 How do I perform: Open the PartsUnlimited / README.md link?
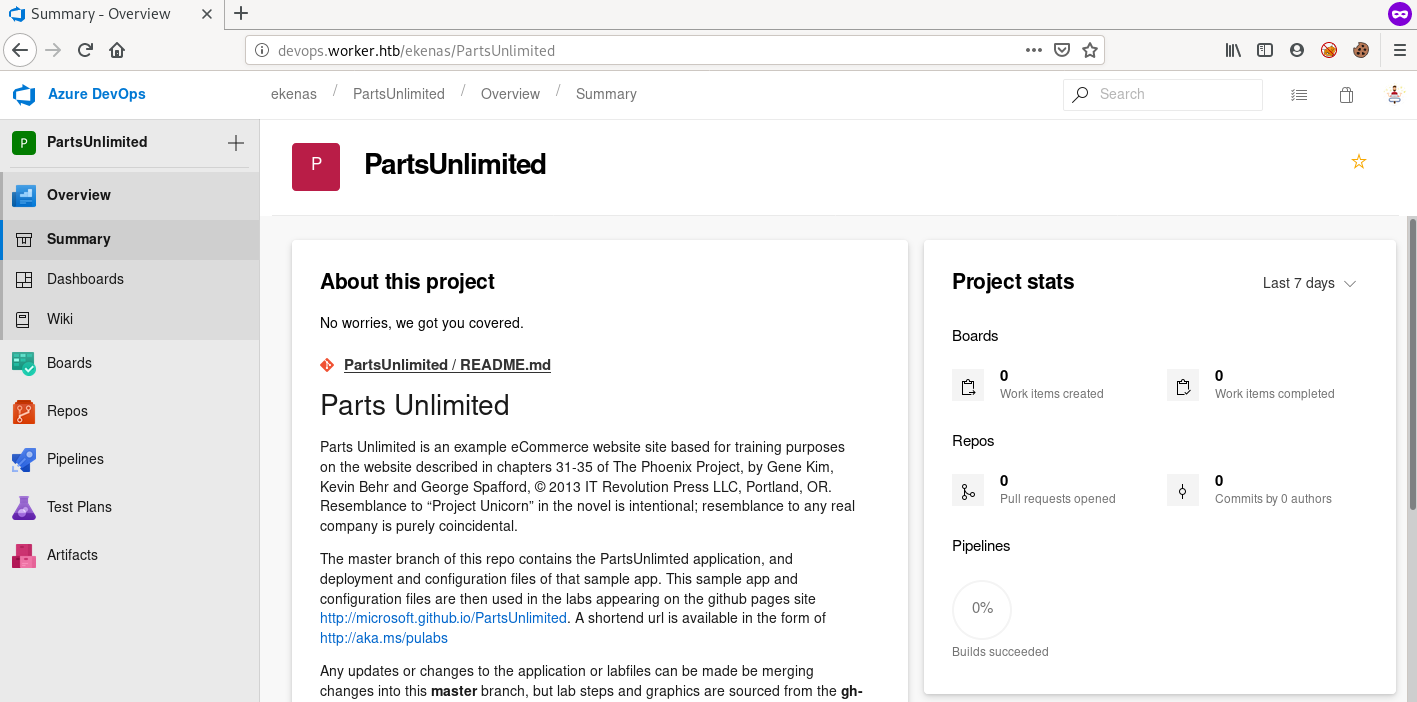point(447,365)
